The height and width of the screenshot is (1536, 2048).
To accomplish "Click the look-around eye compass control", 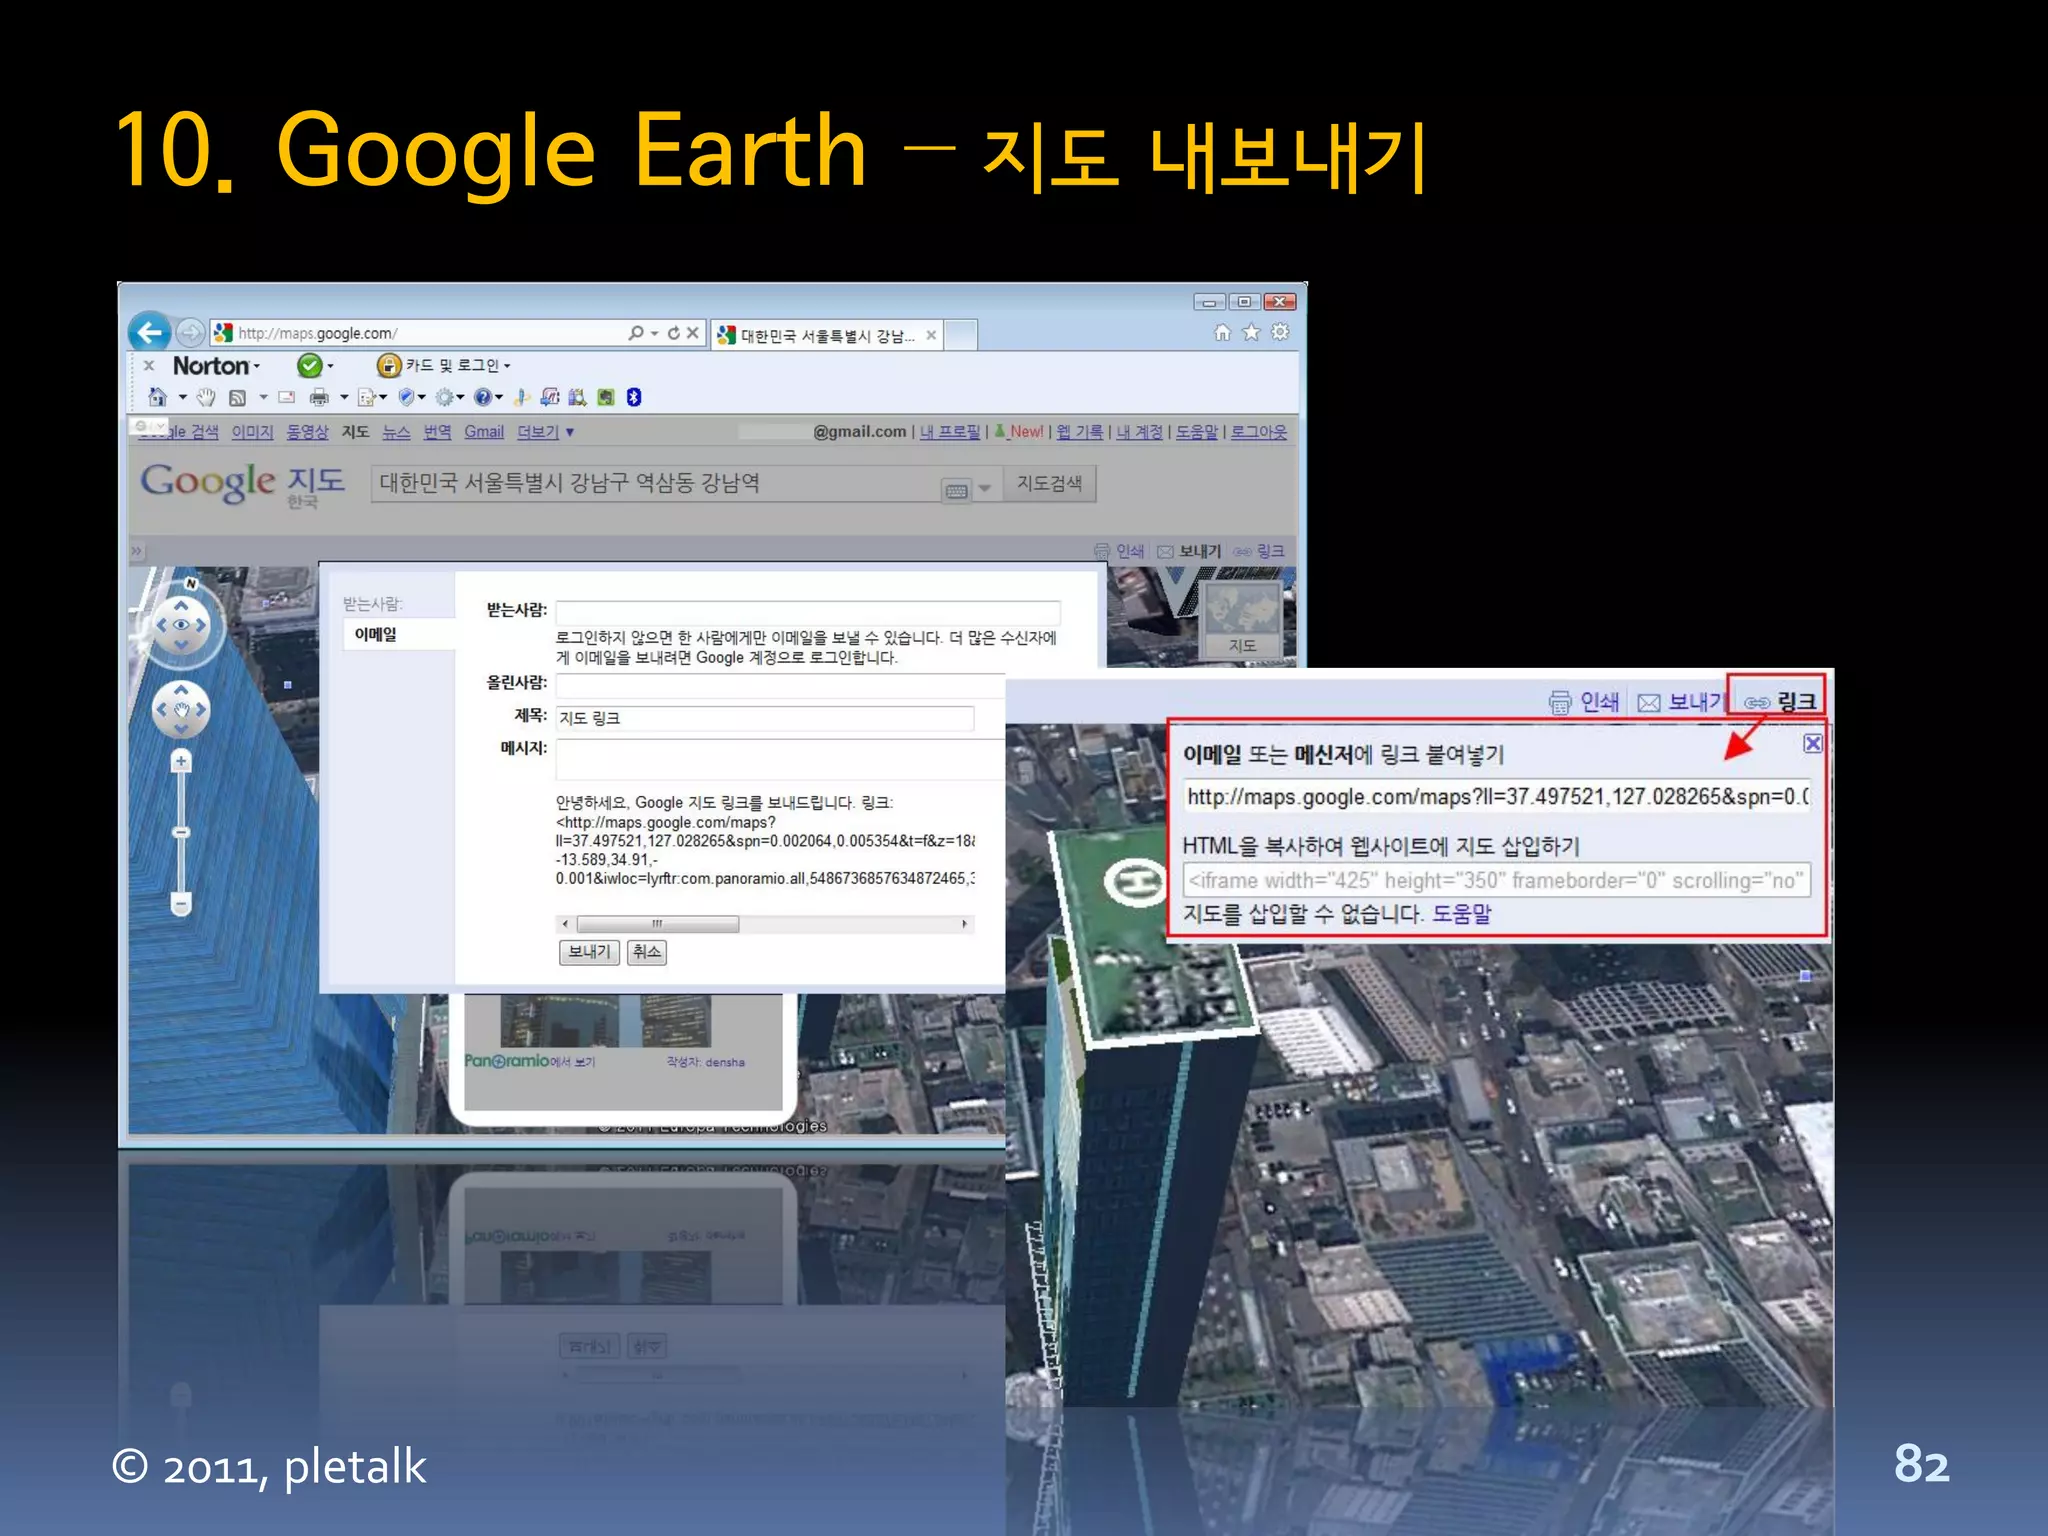I will (x=181, y=625).
